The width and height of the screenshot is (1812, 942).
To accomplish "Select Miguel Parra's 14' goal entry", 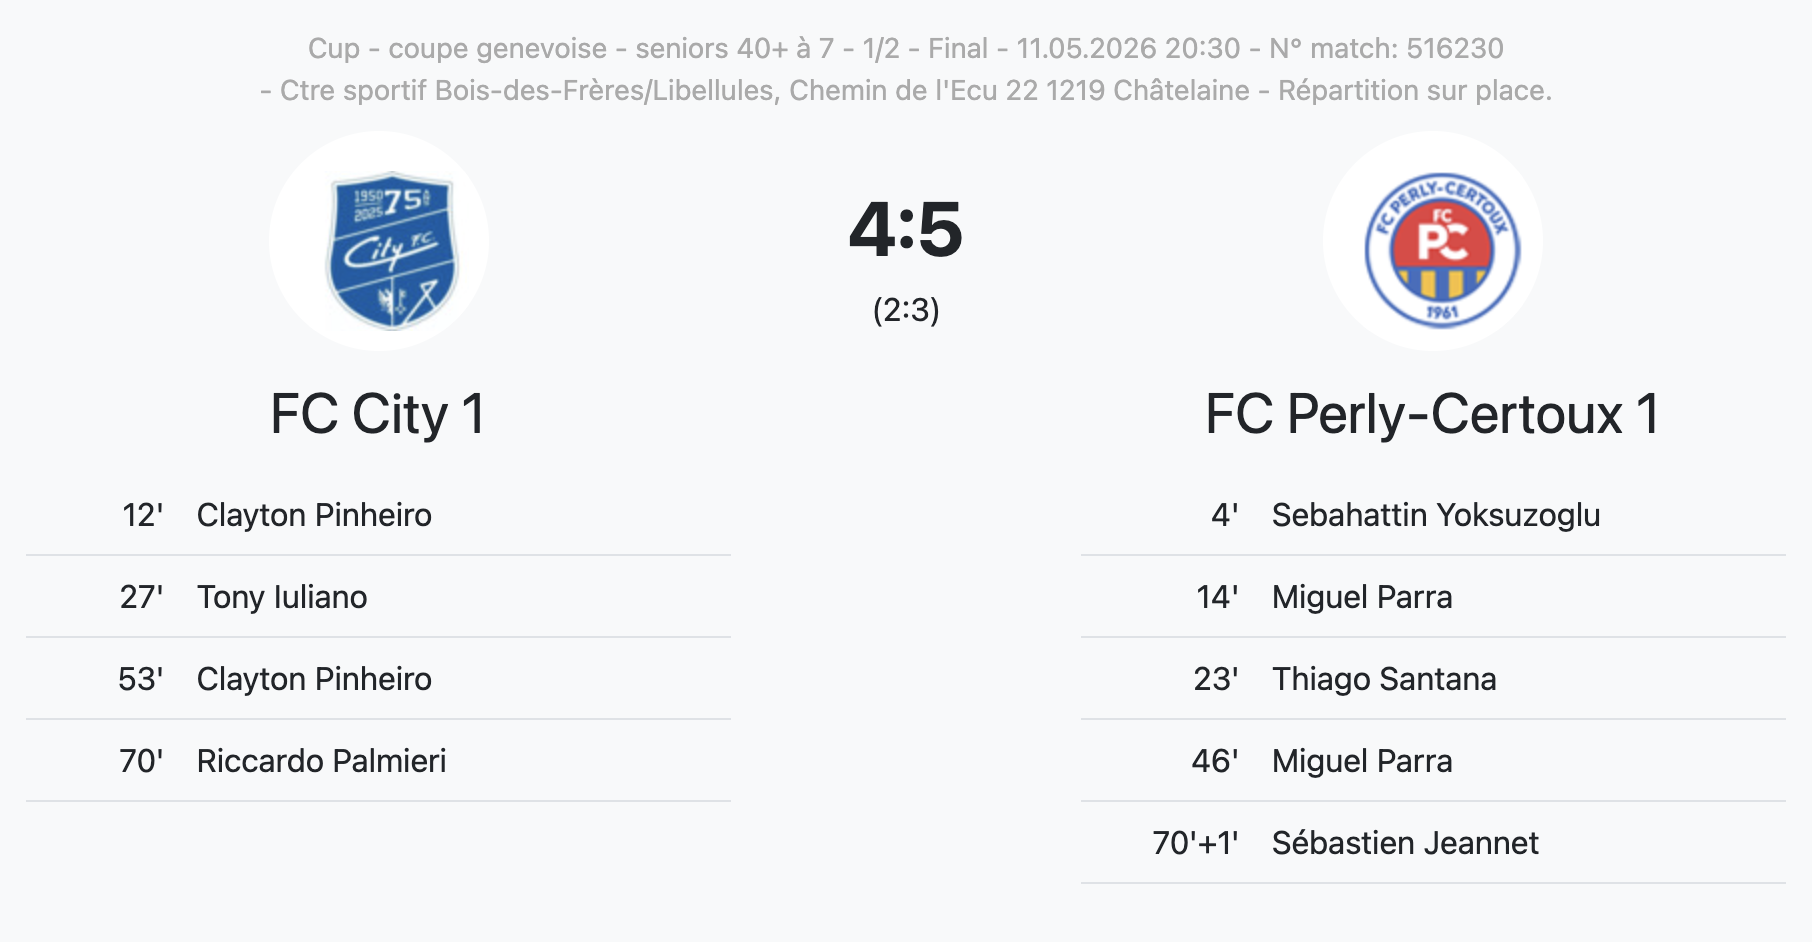I will 1433,597.
